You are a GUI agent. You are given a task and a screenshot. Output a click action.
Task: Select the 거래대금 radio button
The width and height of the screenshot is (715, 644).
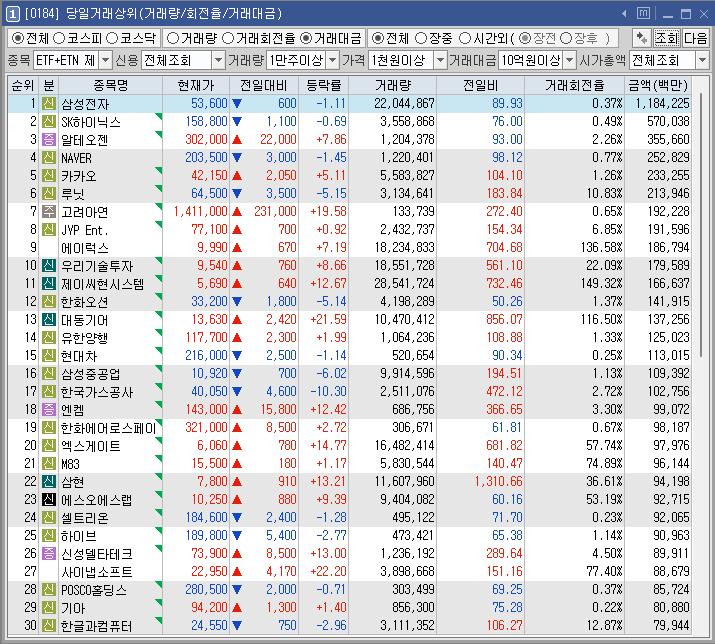tap(306, 38)
